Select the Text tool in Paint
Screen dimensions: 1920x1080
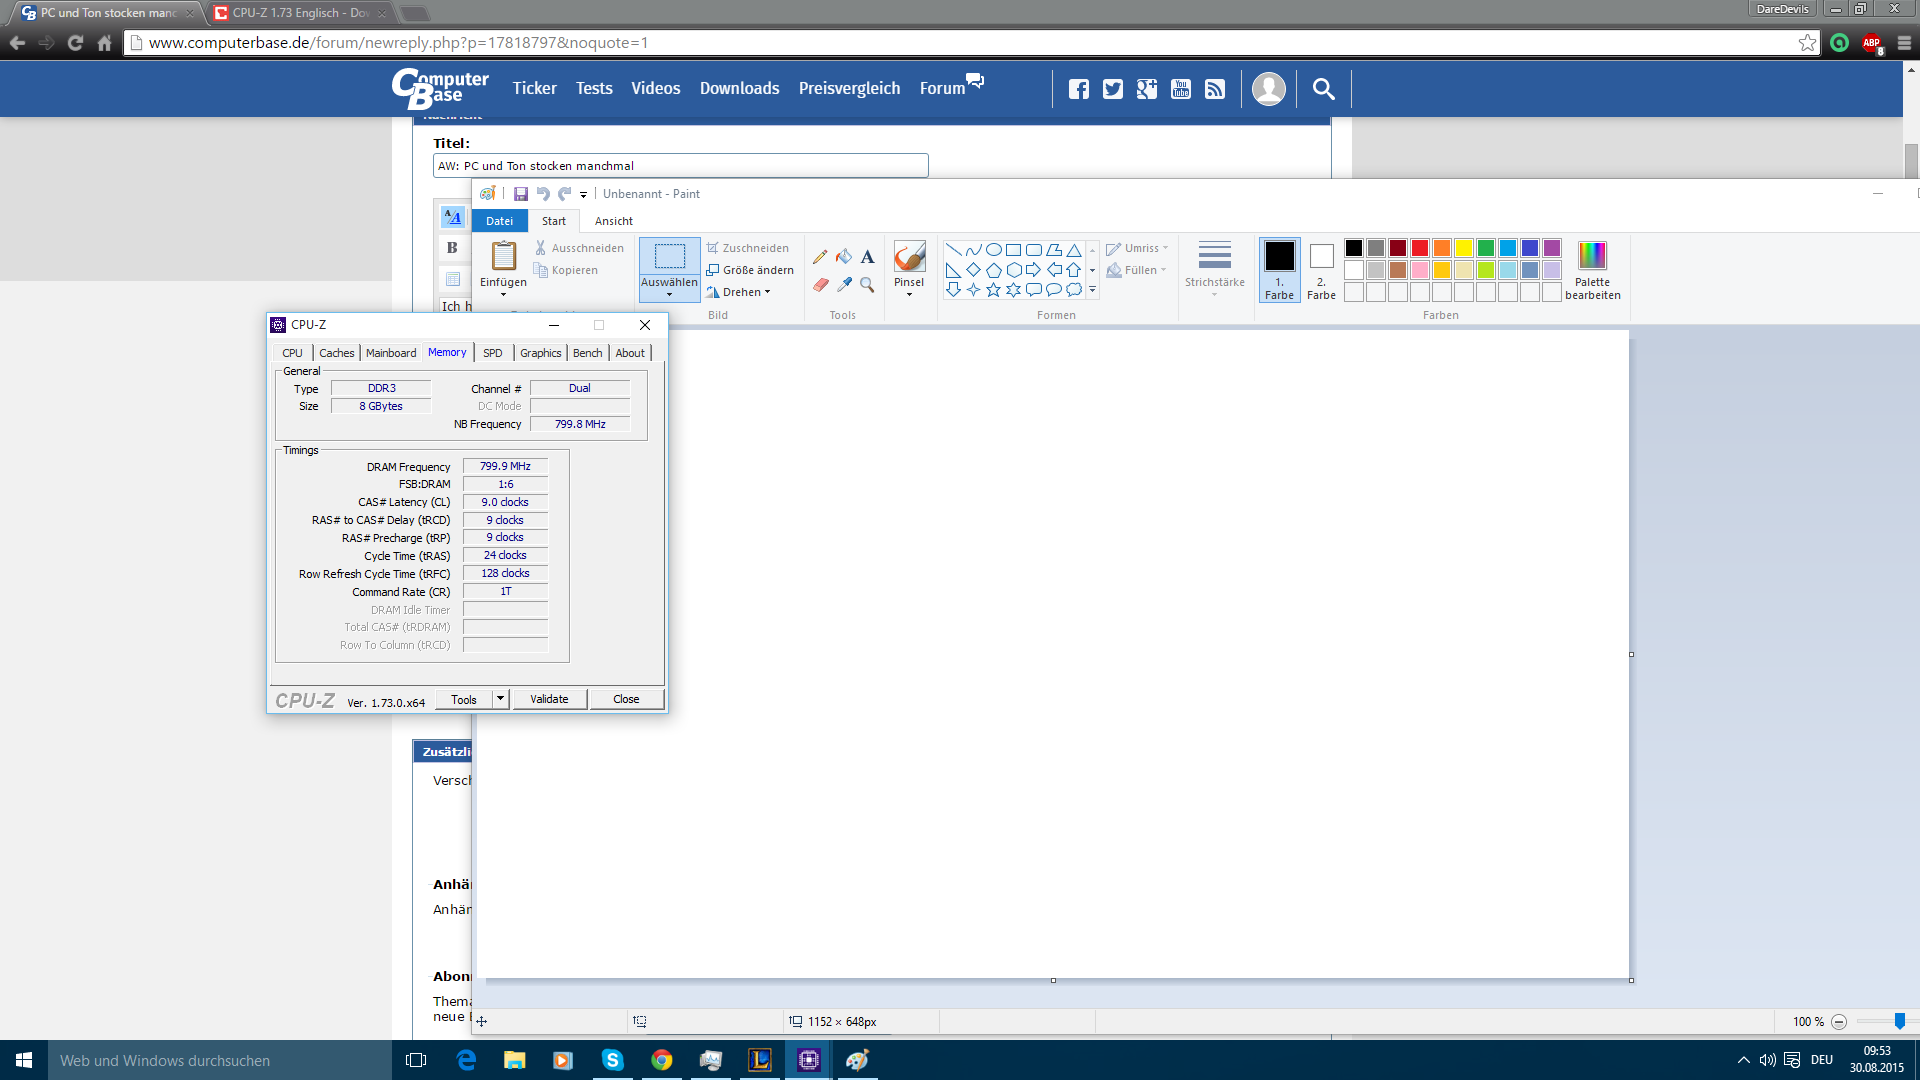click(867, 257)
